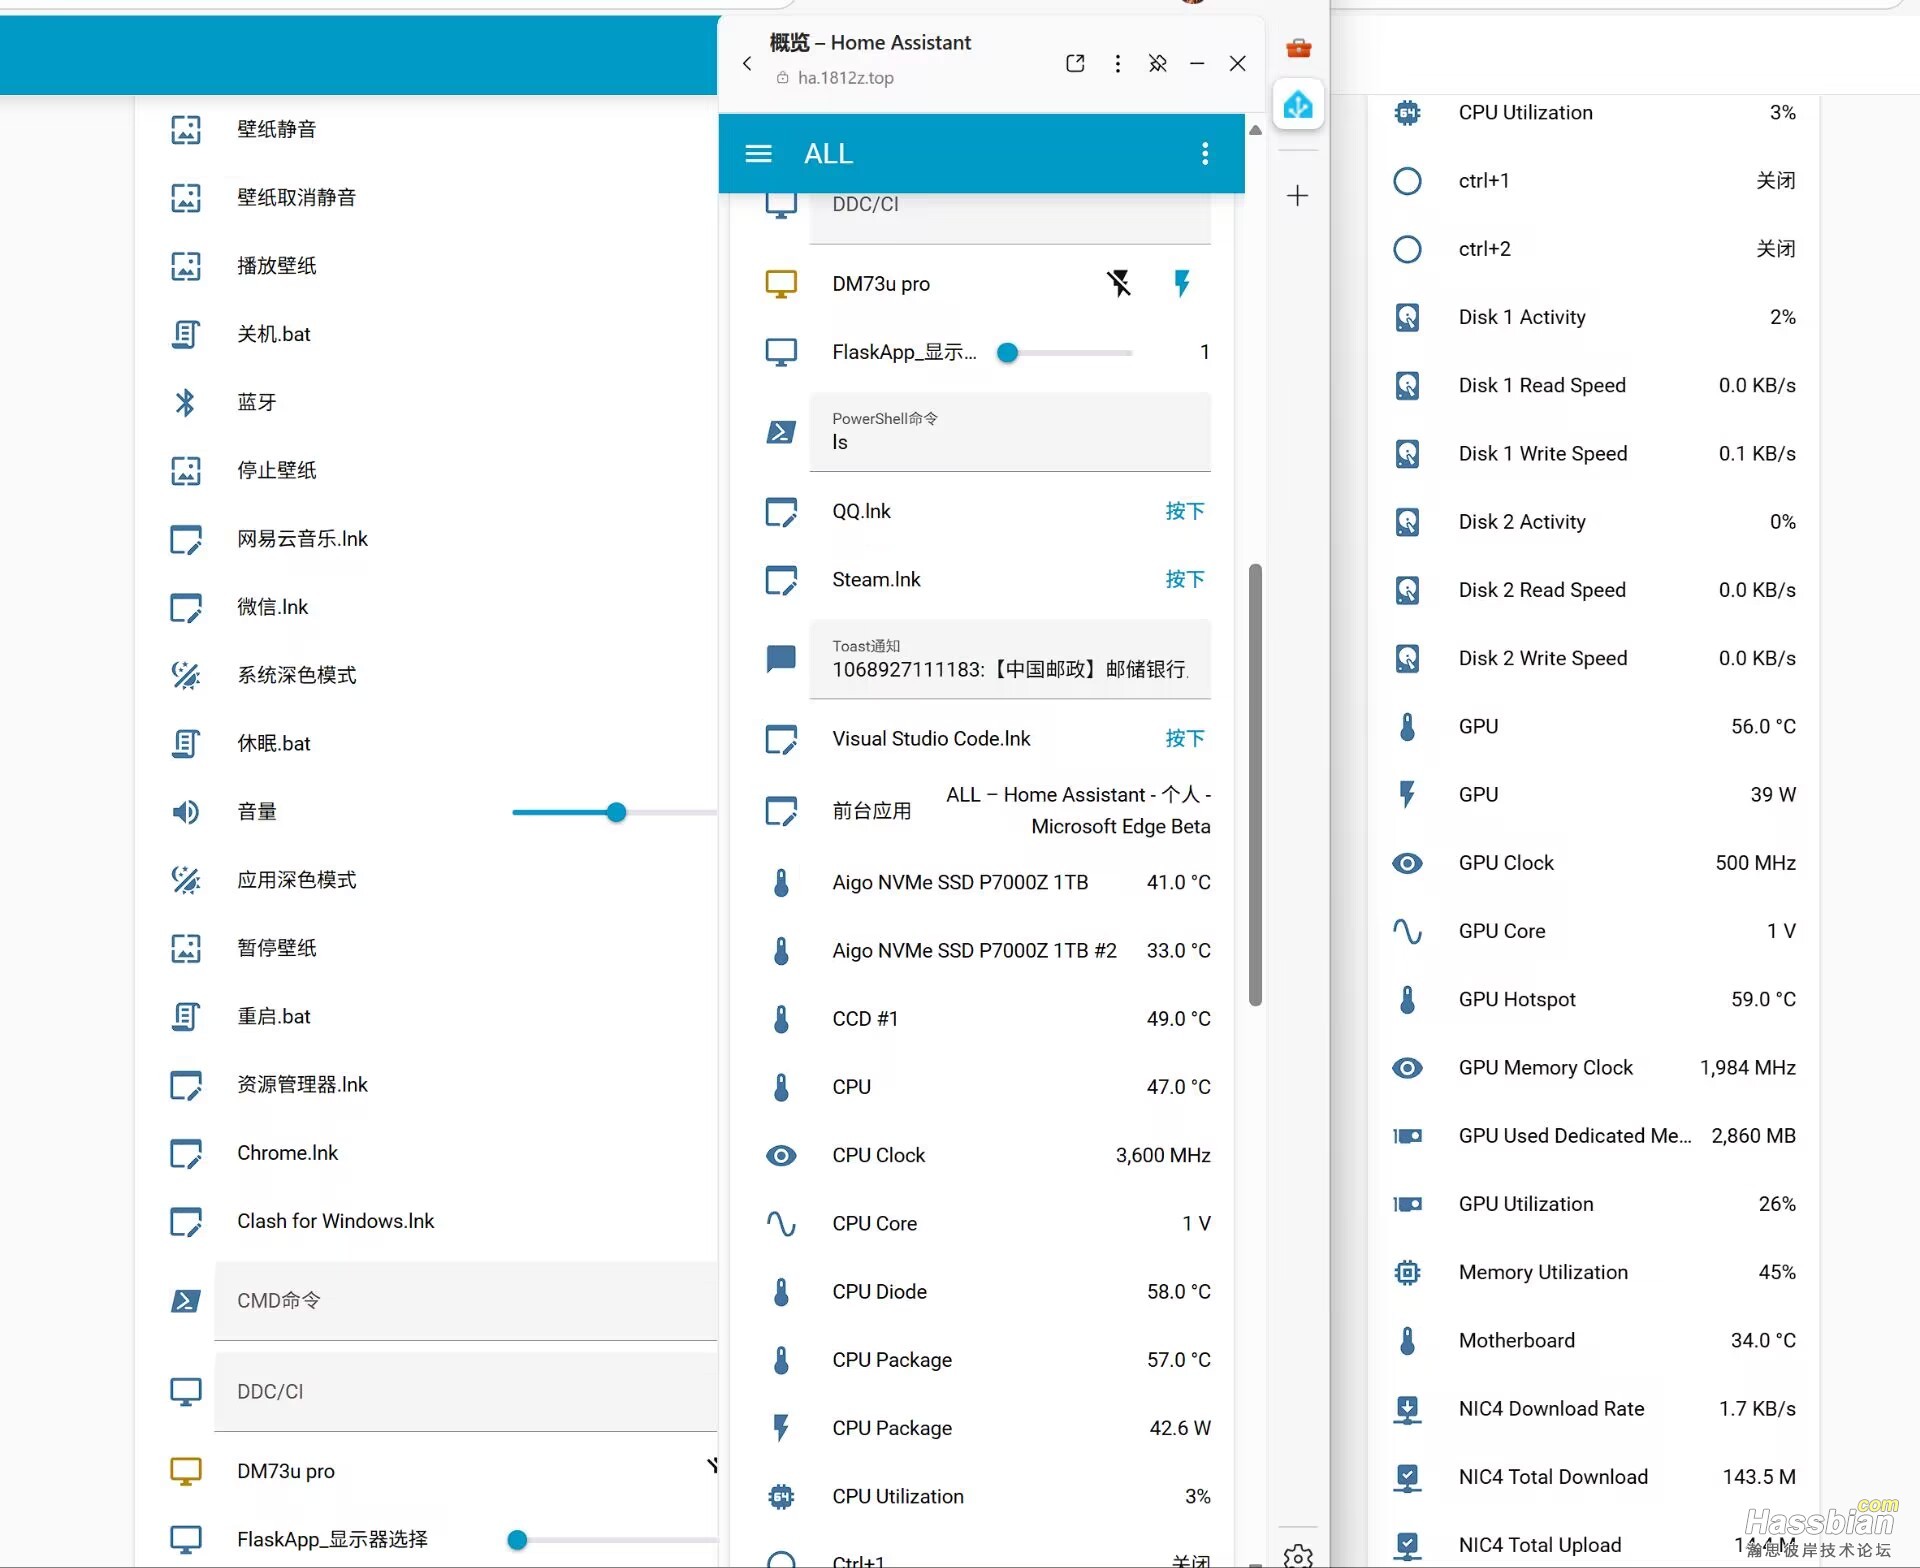The width and height of the screenshot is (1920, 1568).
Task: Click the Disk 1 Activity drive icon
Action: click(1407, 317)
